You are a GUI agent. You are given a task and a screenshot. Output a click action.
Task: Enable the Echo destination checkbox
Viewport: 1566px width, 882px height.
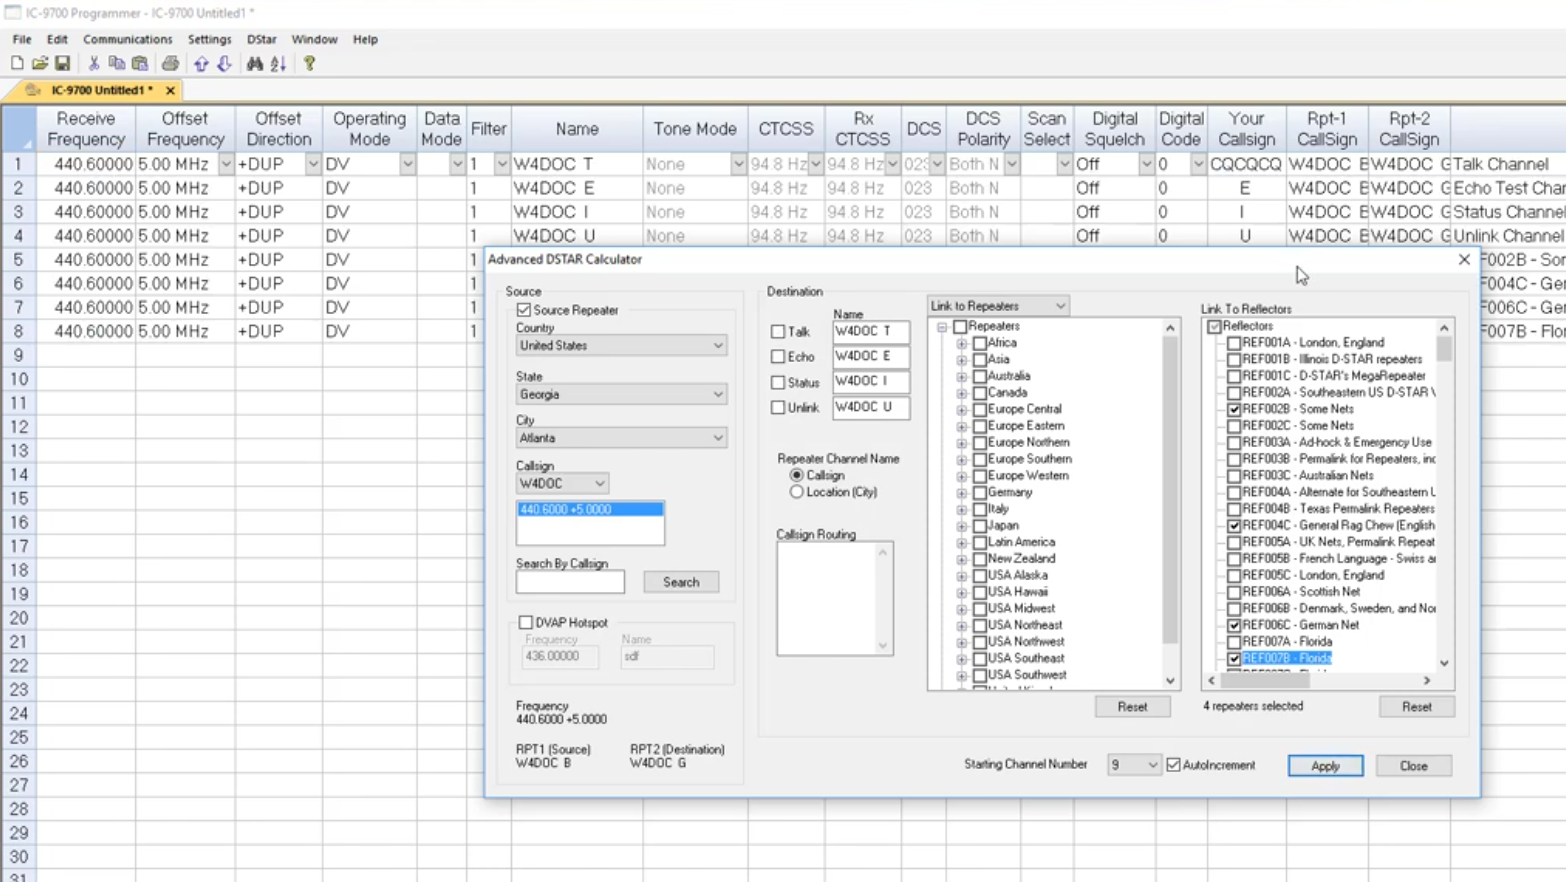778,356
